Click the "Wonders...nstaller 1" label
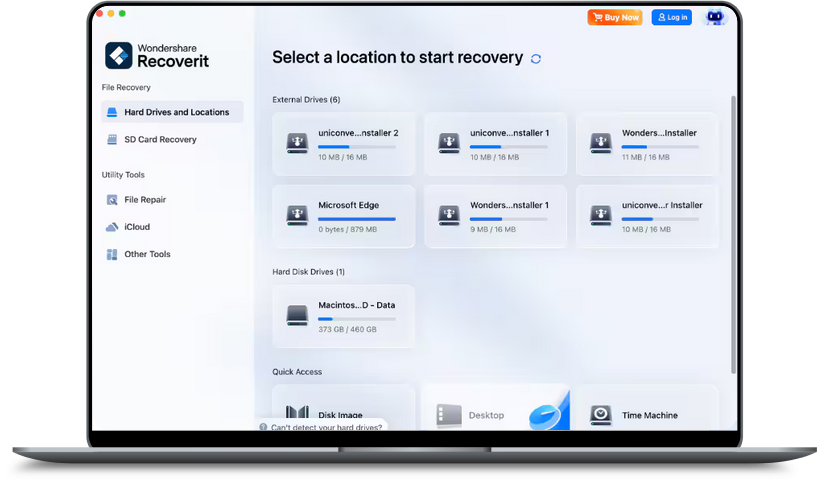The image size is (817, 484). pyautogui.click(x=509, y=205)
